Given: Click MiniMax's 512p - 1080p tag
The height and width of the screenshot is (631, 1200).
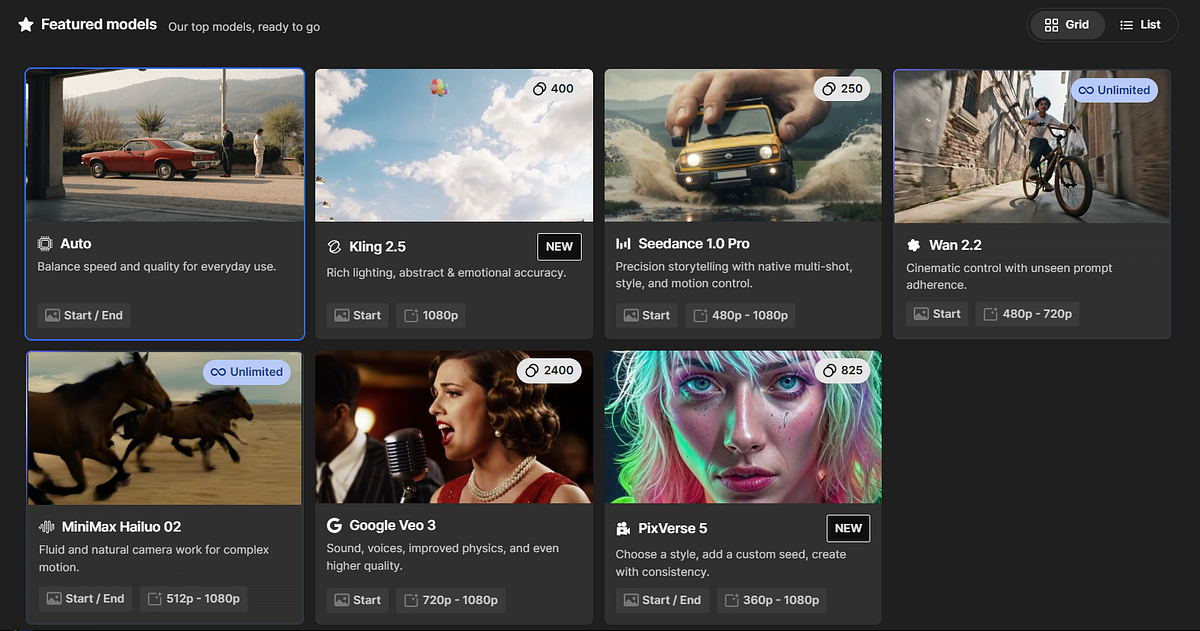Looking at the screenshot, I should pyautogui.click(x=194, y=599).
